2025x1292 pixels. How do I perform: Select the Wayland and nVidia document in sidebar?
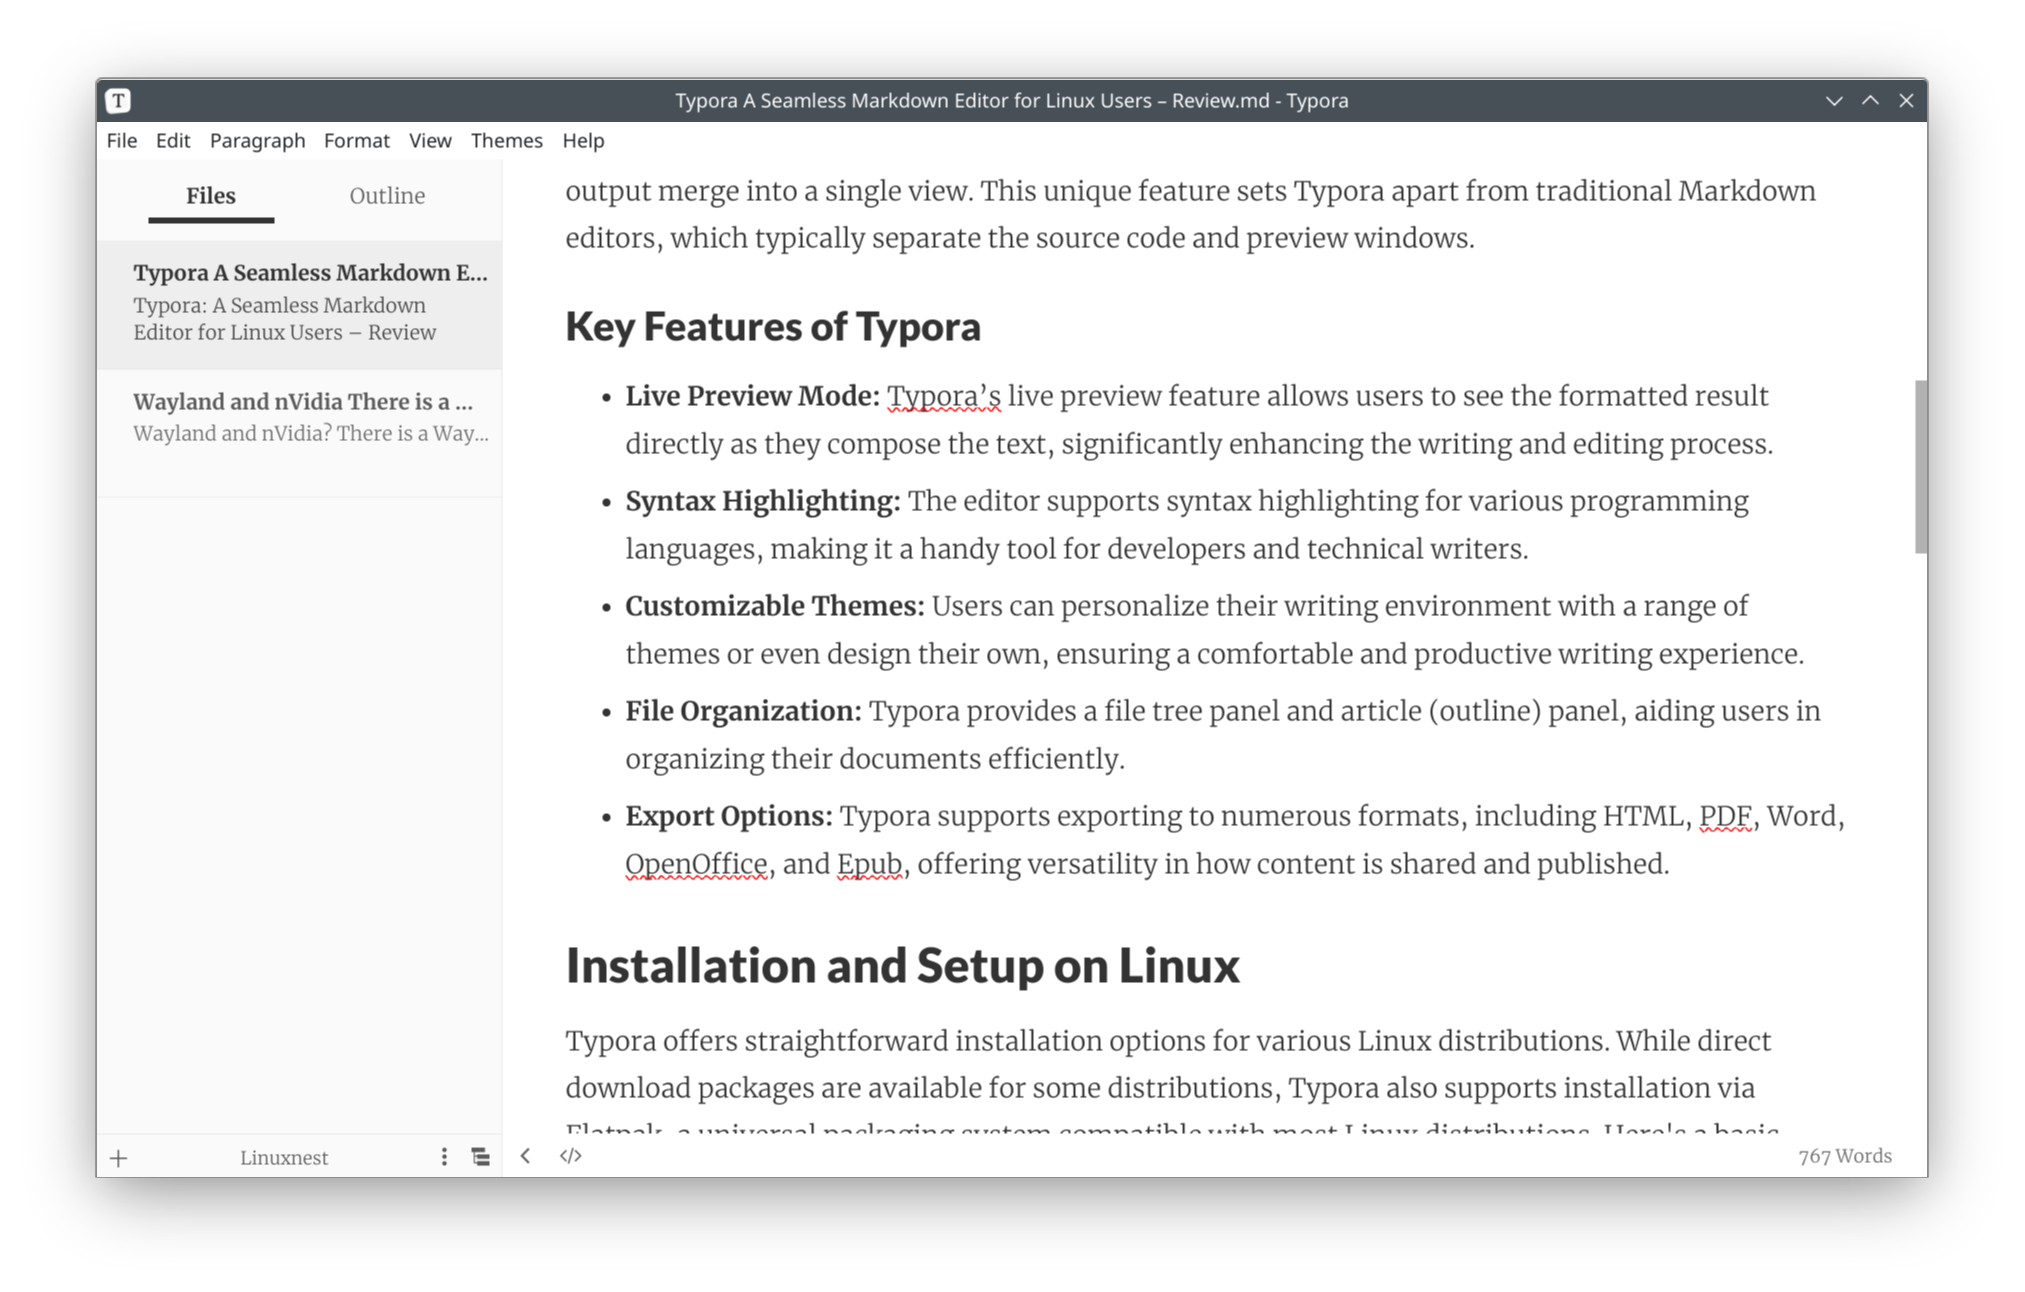click(x=300, y=416)
